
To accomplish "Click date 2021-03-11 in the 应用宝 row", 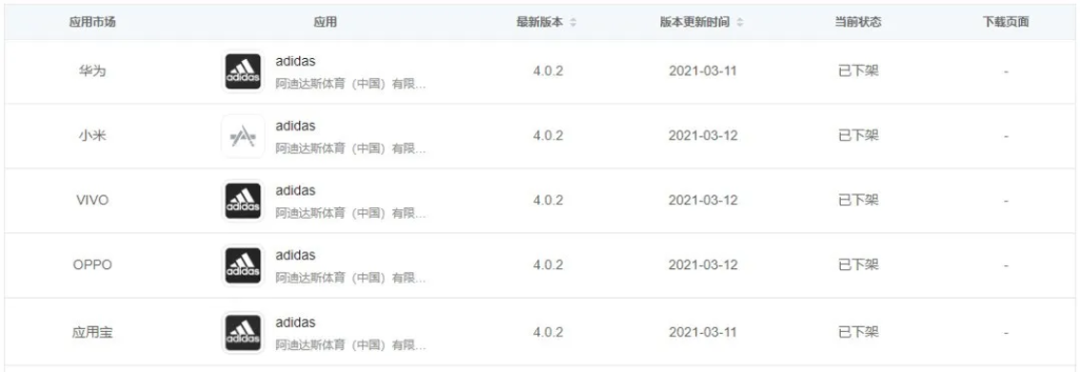I will pos(703,333).
